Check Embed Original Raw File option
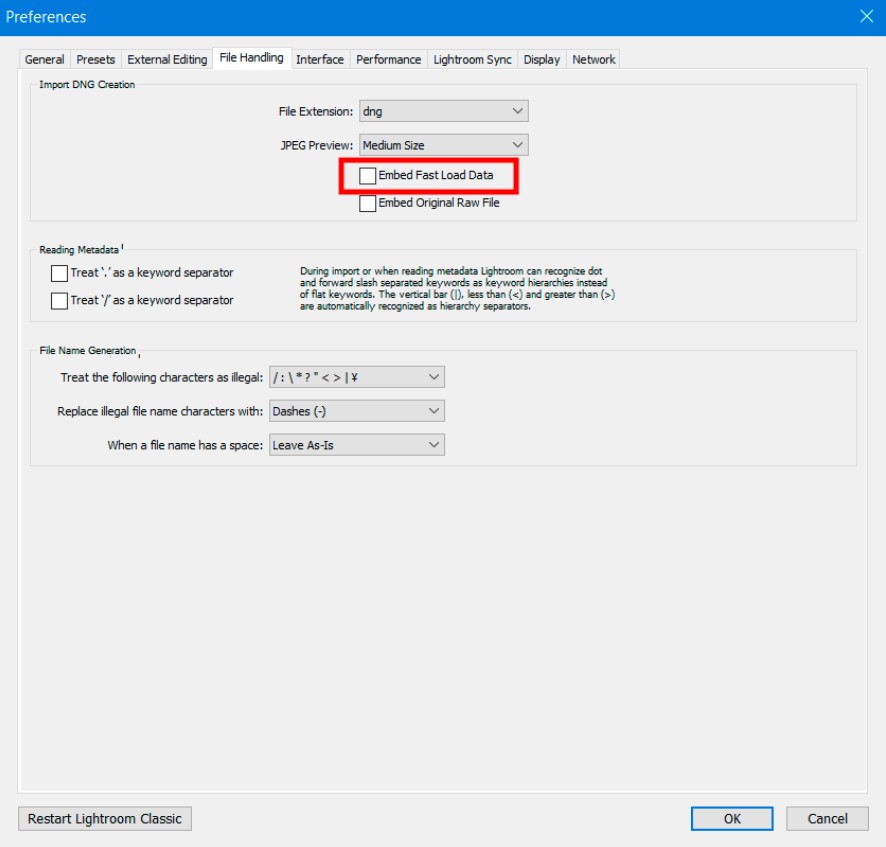Image resolution: width=886 pixels, height=847 pixels. pyautogui.click(x=367, y=203)
